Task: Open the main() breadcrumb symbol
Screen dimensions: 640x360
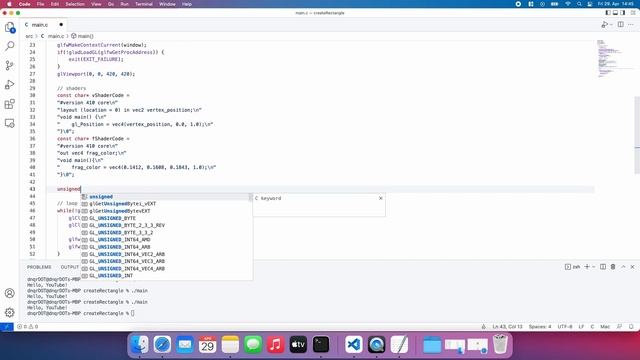Action: click(82, 36)
